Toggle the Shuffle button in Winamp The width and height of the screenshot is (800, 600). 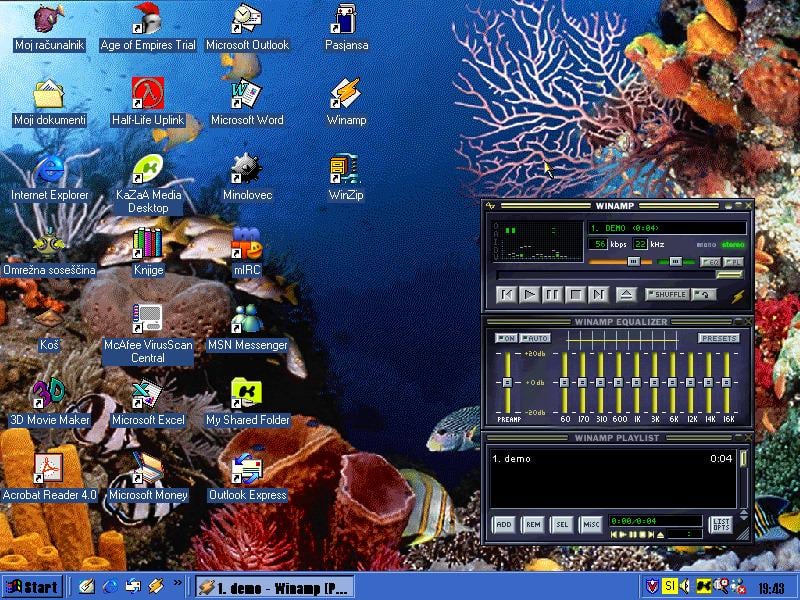pyautogui.click(x=667, y=294)
